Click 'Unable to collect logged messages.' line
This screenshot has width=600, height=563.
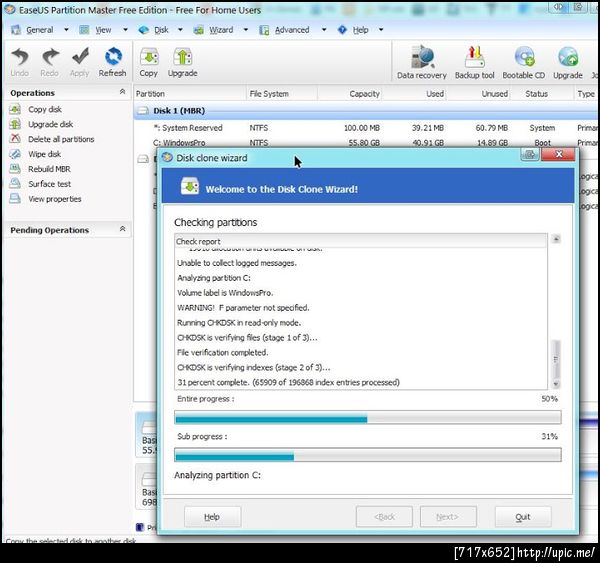(x=237, y=263)
